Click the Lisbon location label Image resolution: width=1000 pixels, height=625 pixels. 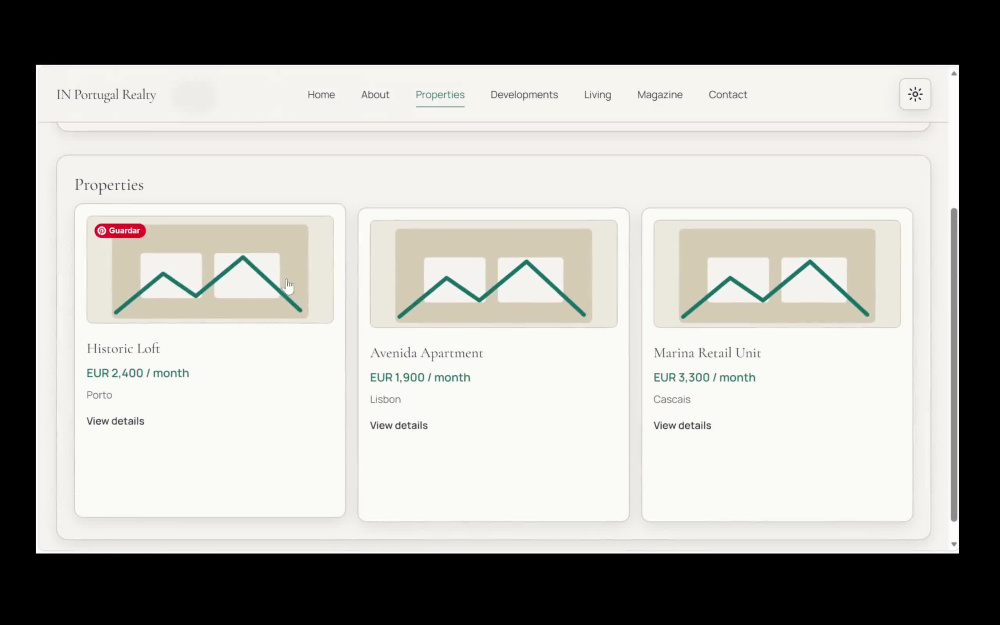(385, 400)
